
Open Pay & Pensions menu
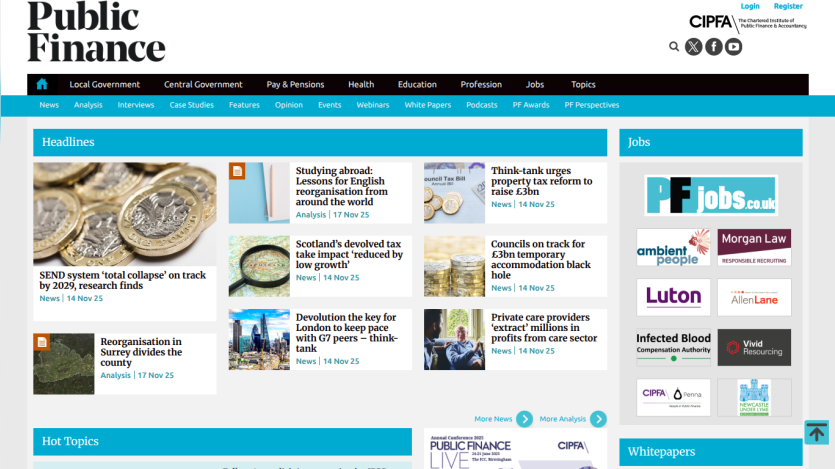tap(295, 84)
